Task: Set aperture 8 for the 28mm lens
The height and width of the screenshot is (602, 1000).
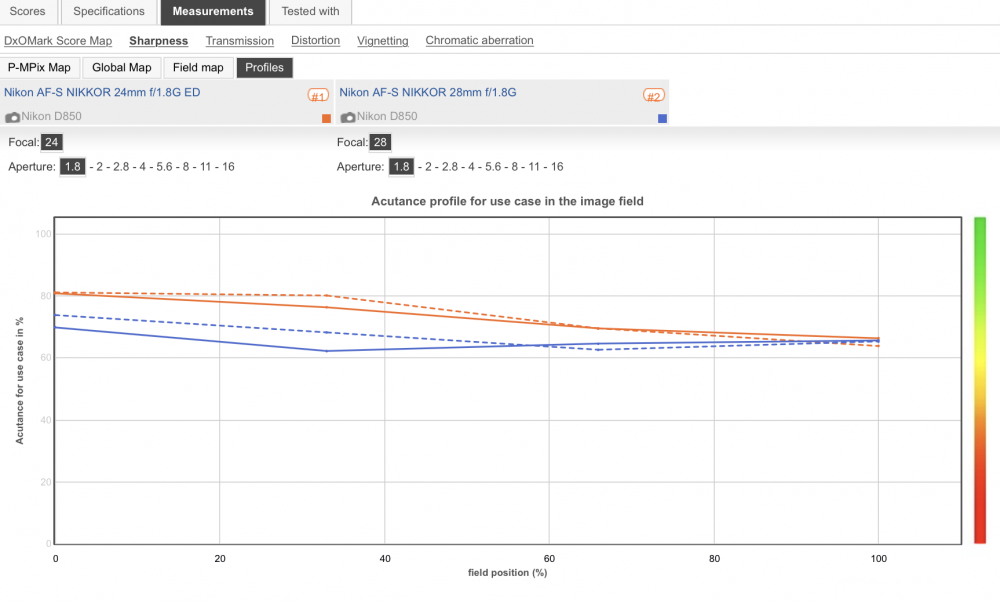Action: (515, 167)
